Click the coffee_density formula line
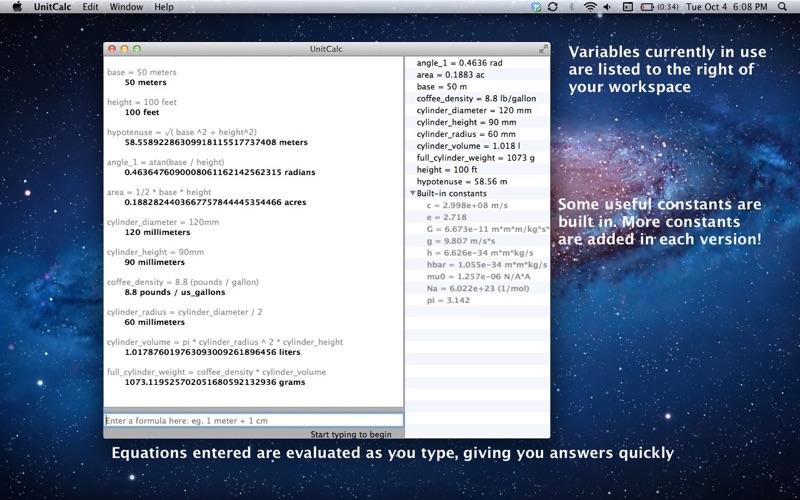Viewport: 800px width, 500px height. click(183, 282)
